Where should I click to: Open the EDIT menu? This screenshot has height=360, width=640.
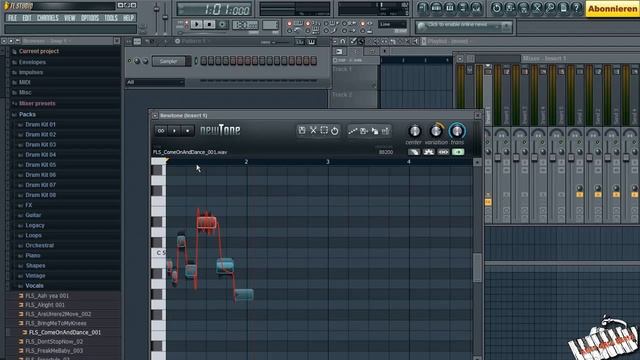pyautogui.click(x=27, y=18)
